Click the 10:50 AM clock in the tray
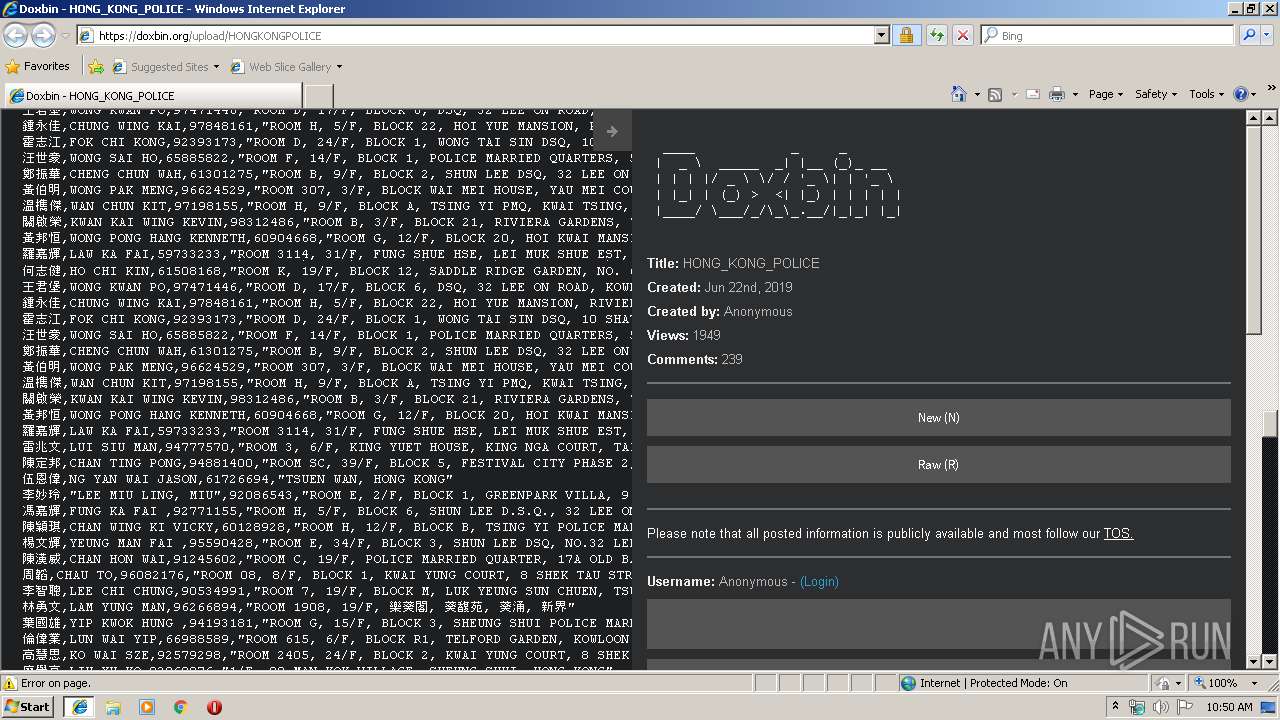The width and height of the screenshot is (1280, 720). click(x=1229, y=707)
